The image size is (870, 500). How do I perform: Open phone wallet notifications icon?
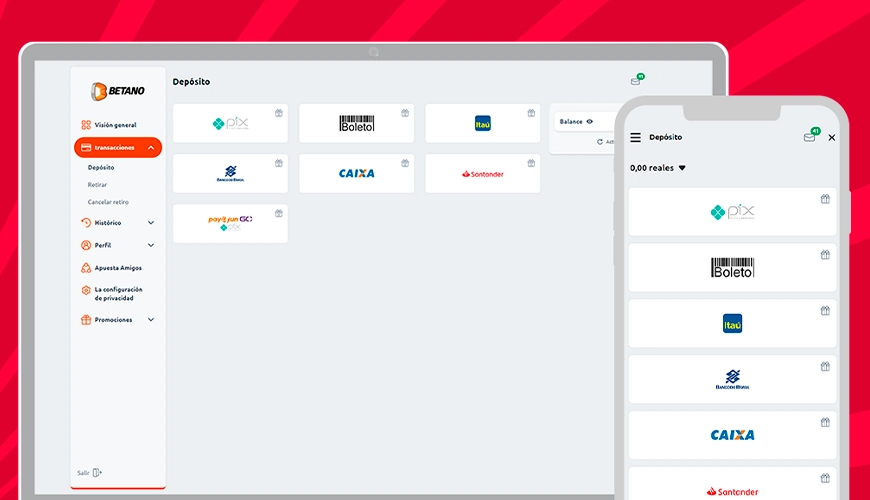[811, 135]
